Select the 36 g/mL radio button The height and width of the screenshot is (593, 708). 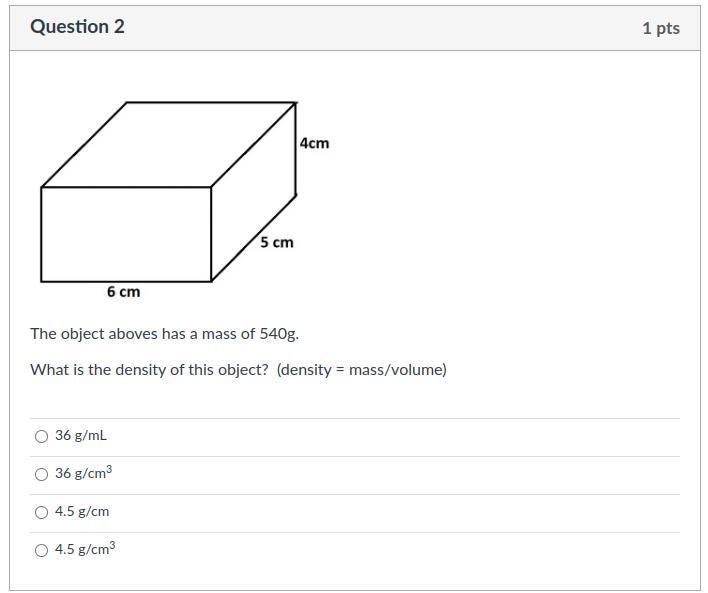pos(41,436)
